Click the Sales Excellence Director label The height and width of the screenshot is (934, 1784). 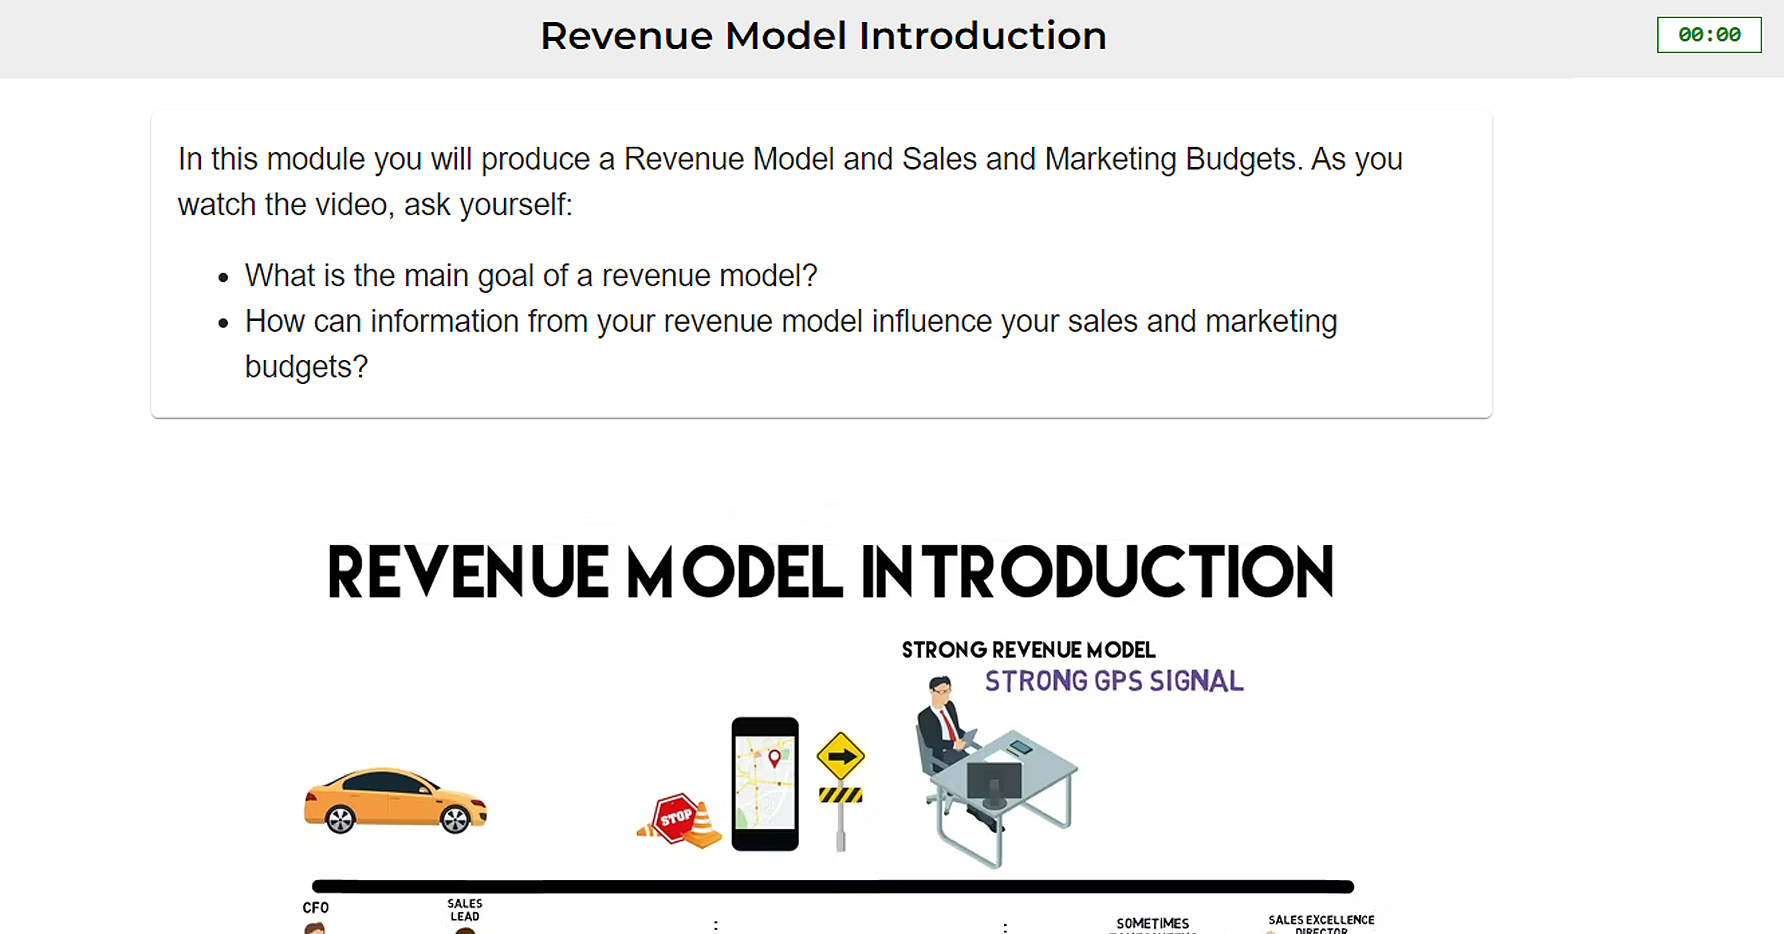(x=1321, y=920)
